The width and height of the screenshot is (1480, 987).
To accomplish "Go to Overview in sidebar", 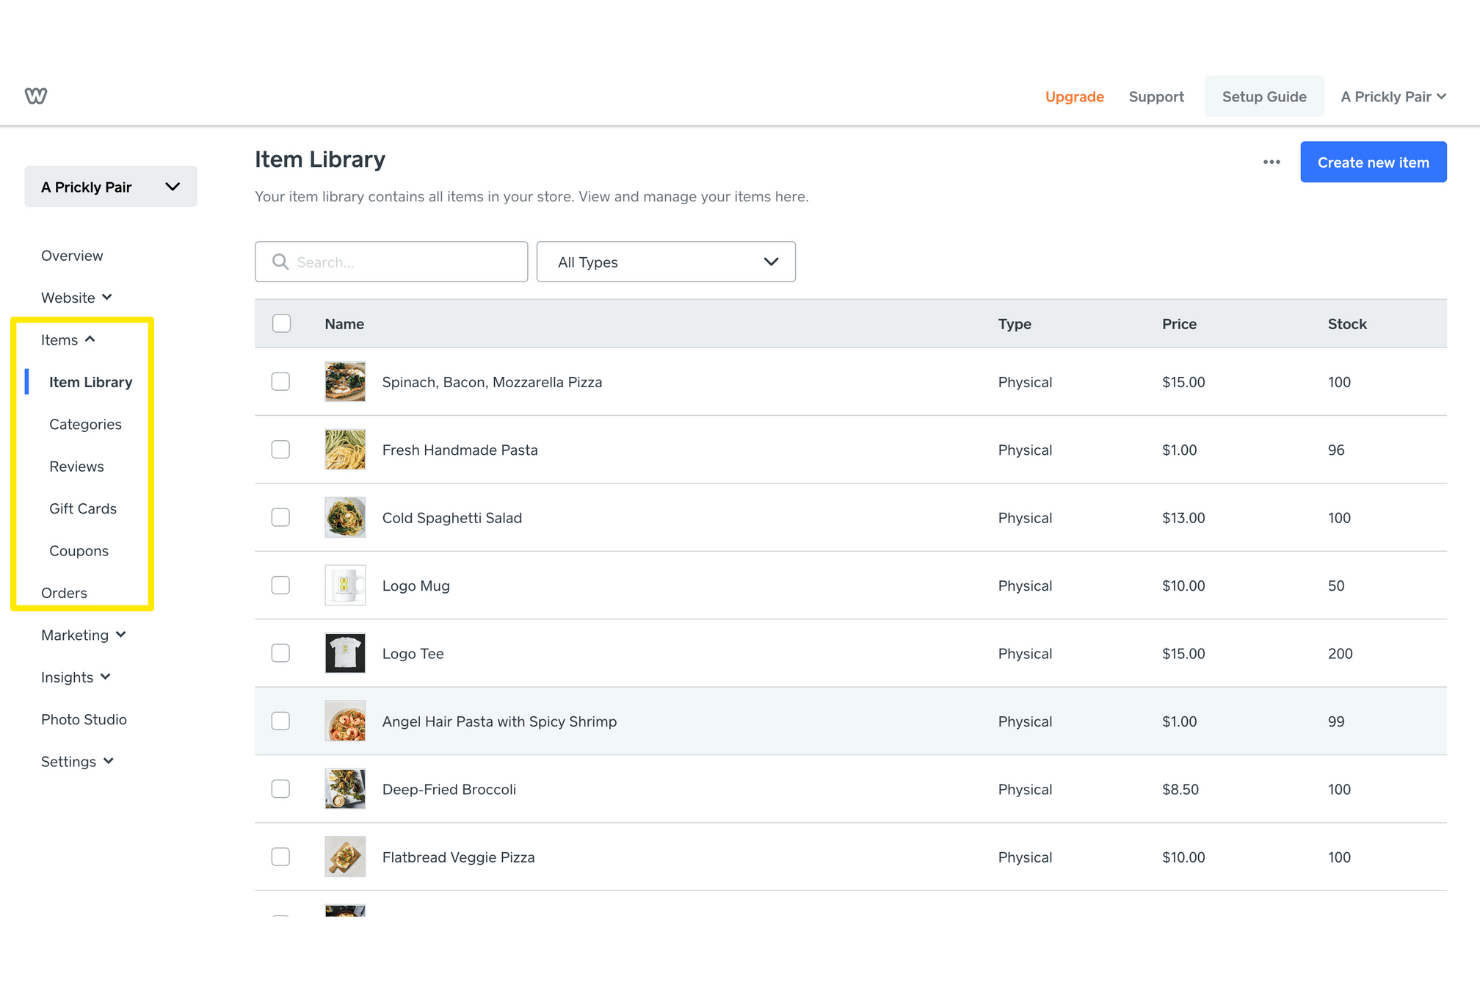I will (x=72, y=256).
